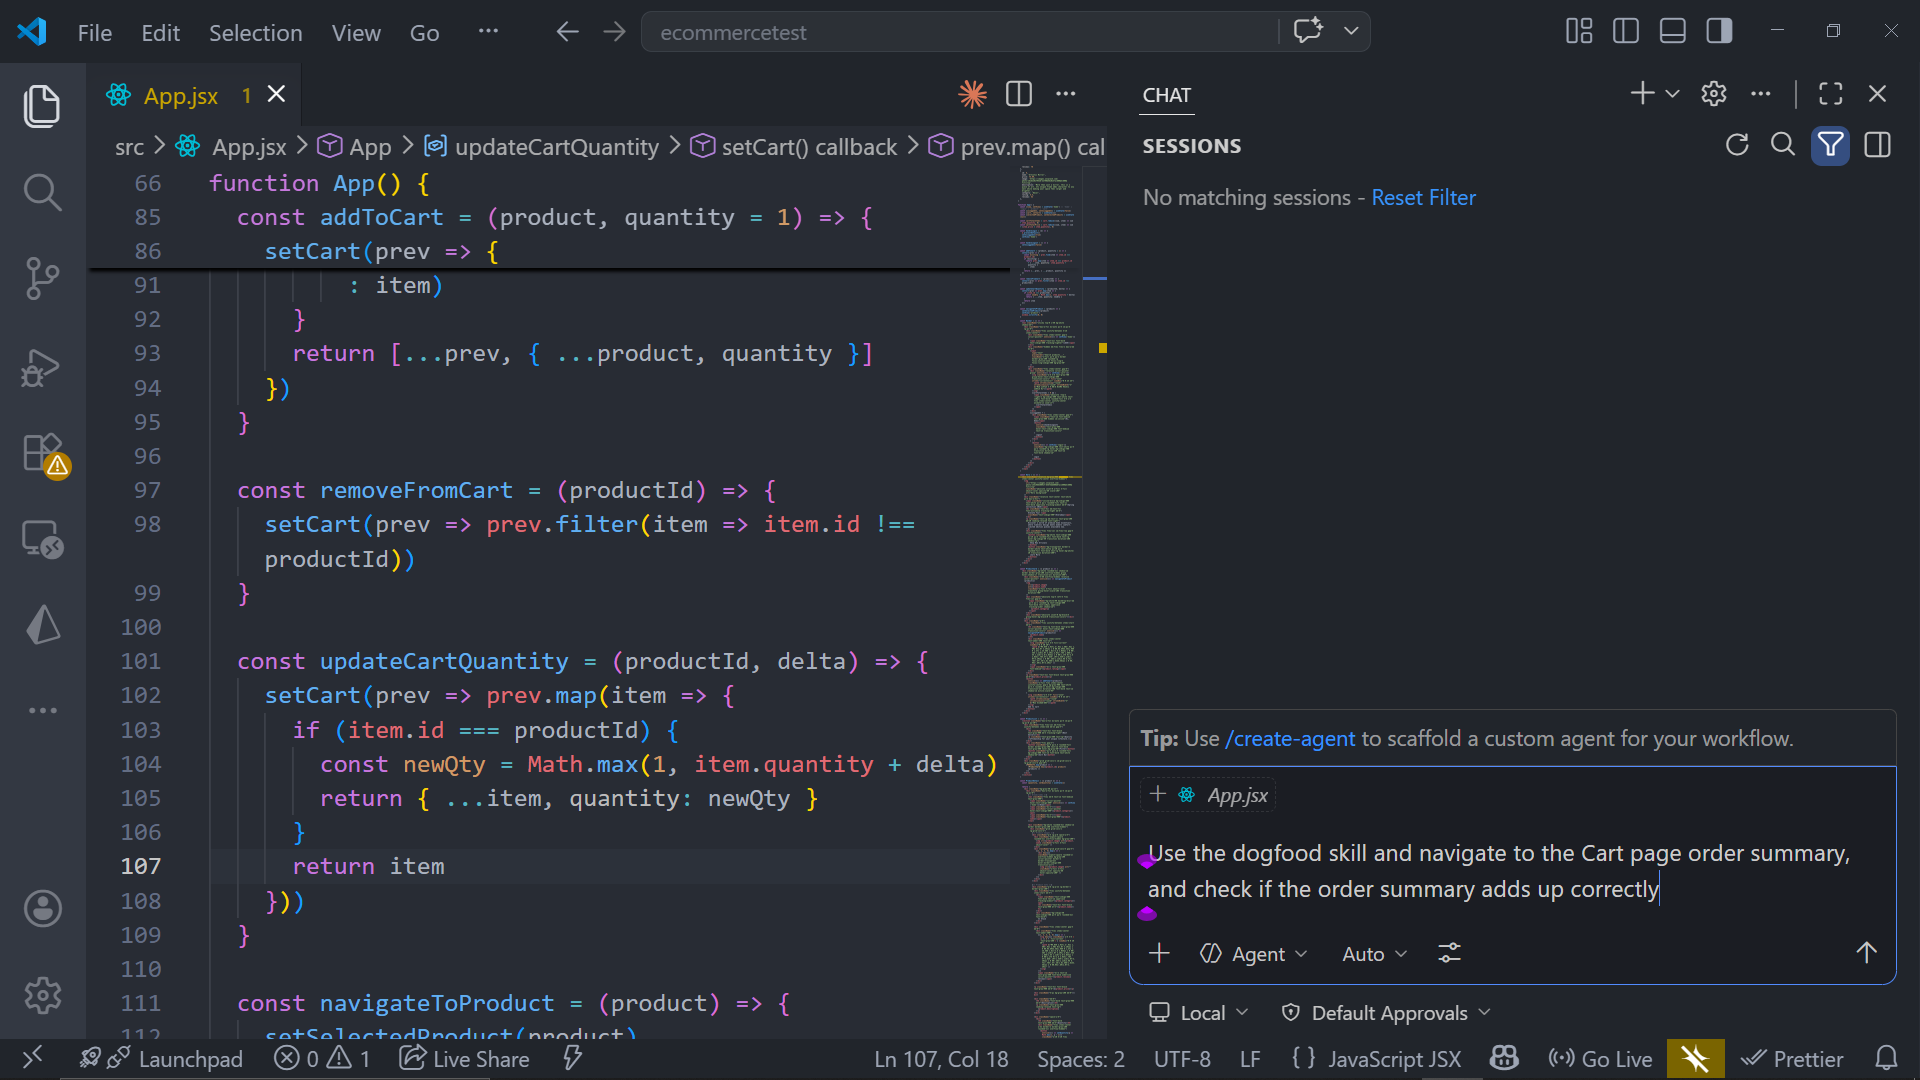Image resolution: width=1920 pixels, height=1080 pixels.
Task: Click the orange Claude spark icon in editor toolbar
Action: (x=972, y=94)
